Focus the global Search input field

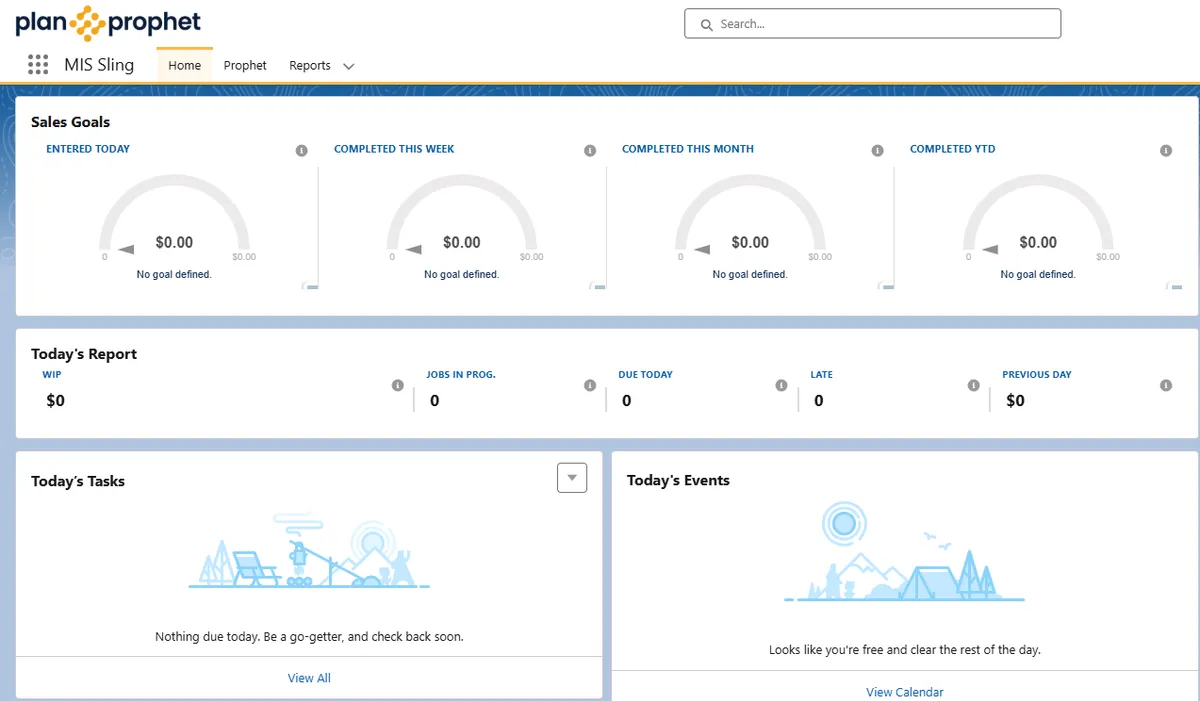[873, 24]
